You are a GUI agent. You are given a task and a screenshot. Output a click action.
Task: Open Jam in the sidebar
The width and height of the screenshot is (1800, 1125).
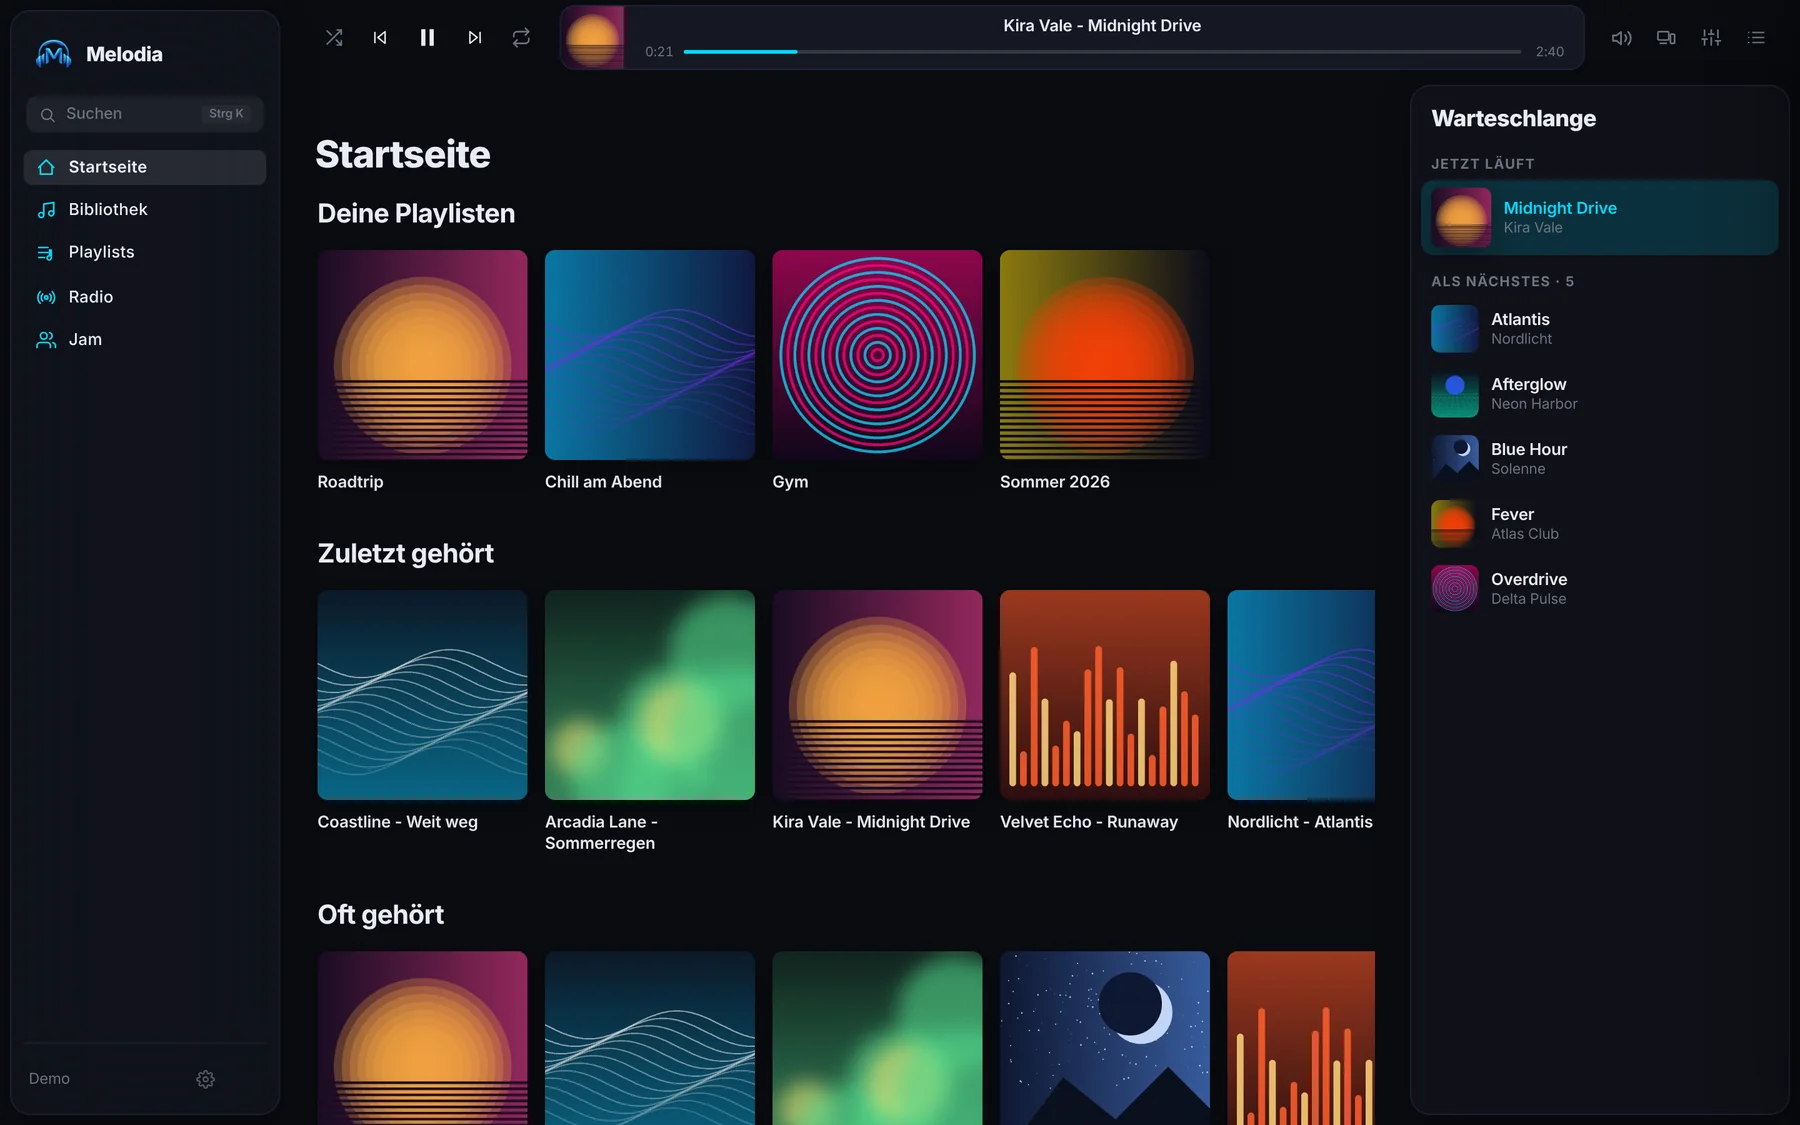click(145, 340)
